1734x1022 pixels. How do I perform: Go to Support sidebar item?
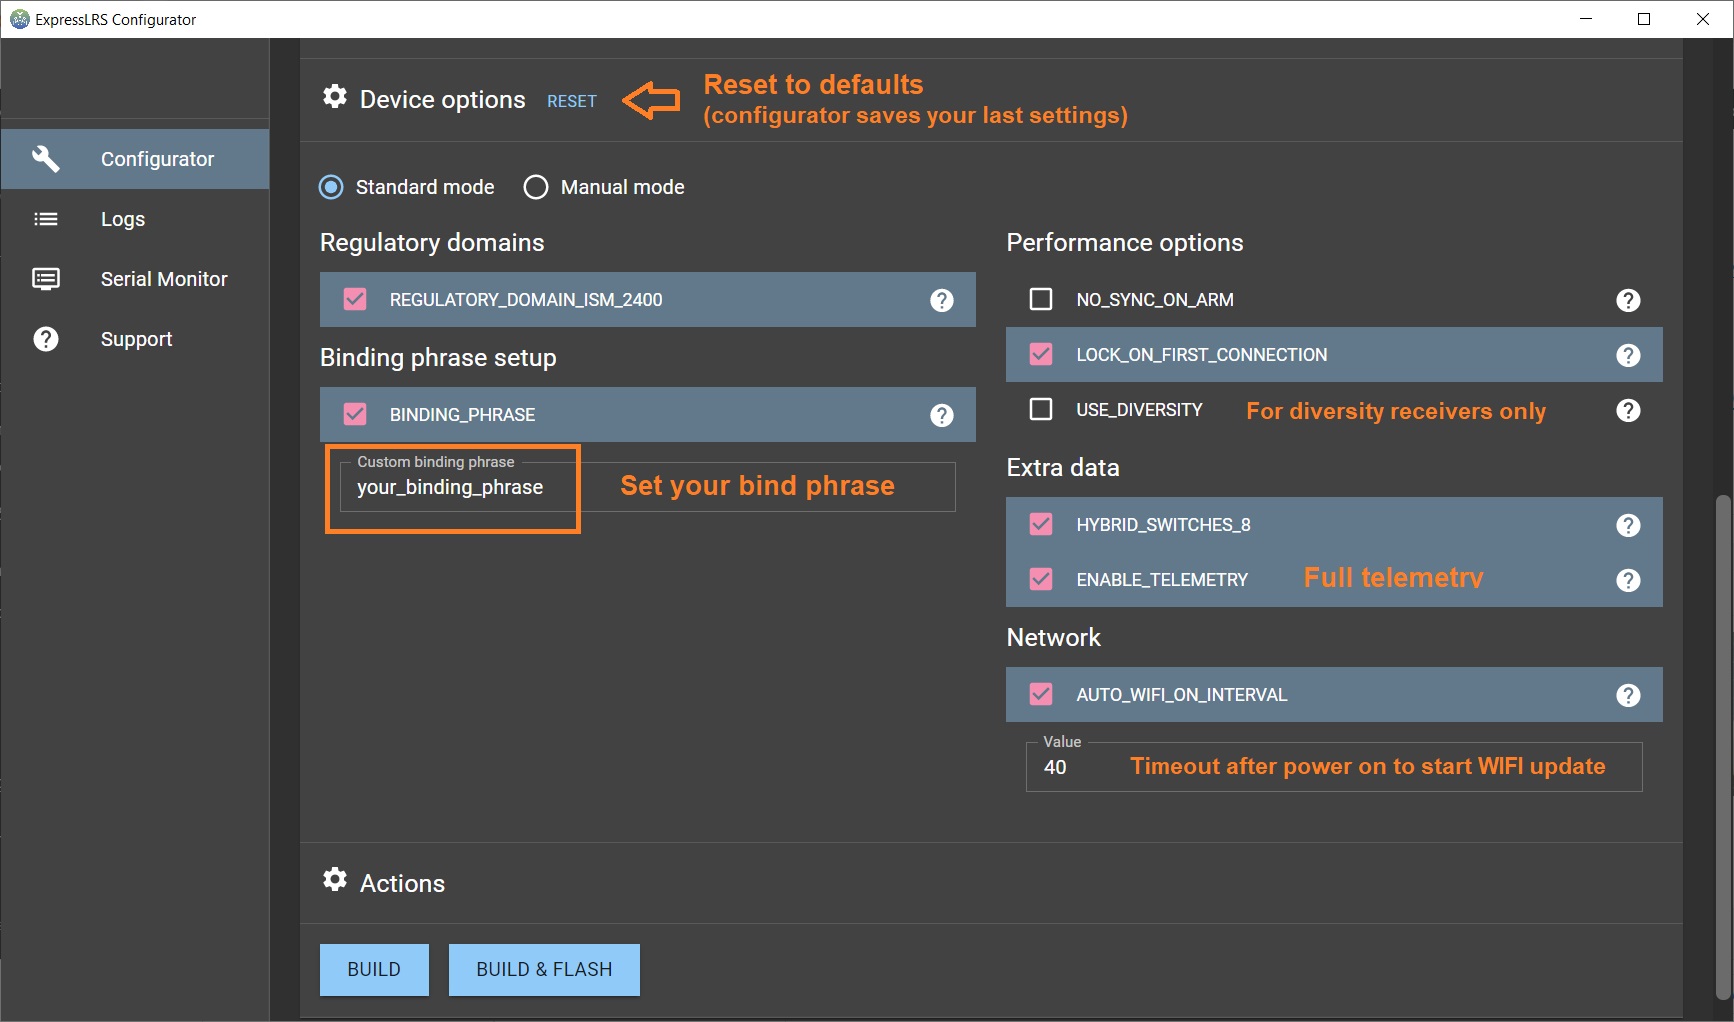point(135,339)
